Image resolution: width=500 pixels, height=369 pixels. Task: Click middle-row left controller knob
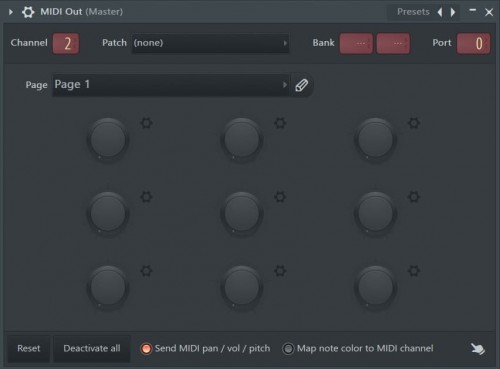[108, 213]
